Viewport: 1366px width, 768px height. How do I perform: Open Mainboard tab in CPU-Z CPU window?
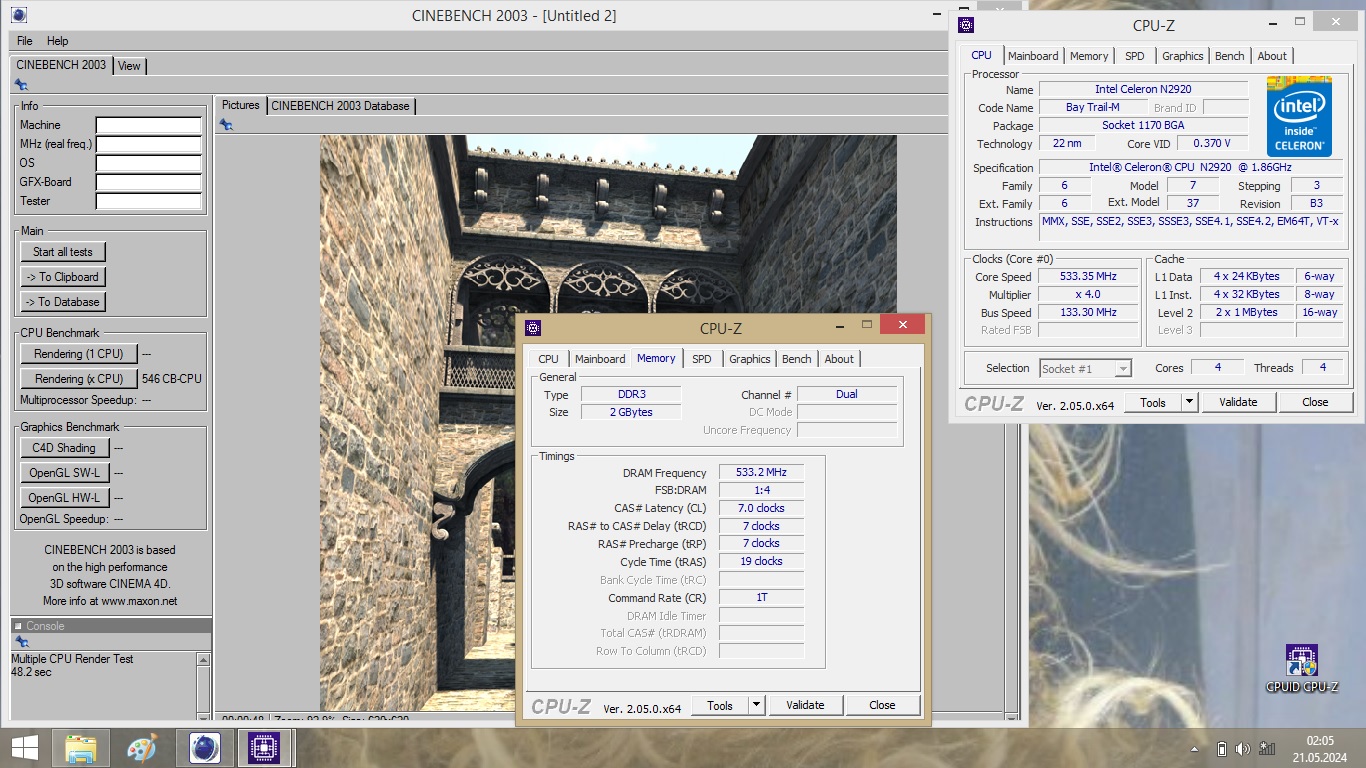point(1033,56)
